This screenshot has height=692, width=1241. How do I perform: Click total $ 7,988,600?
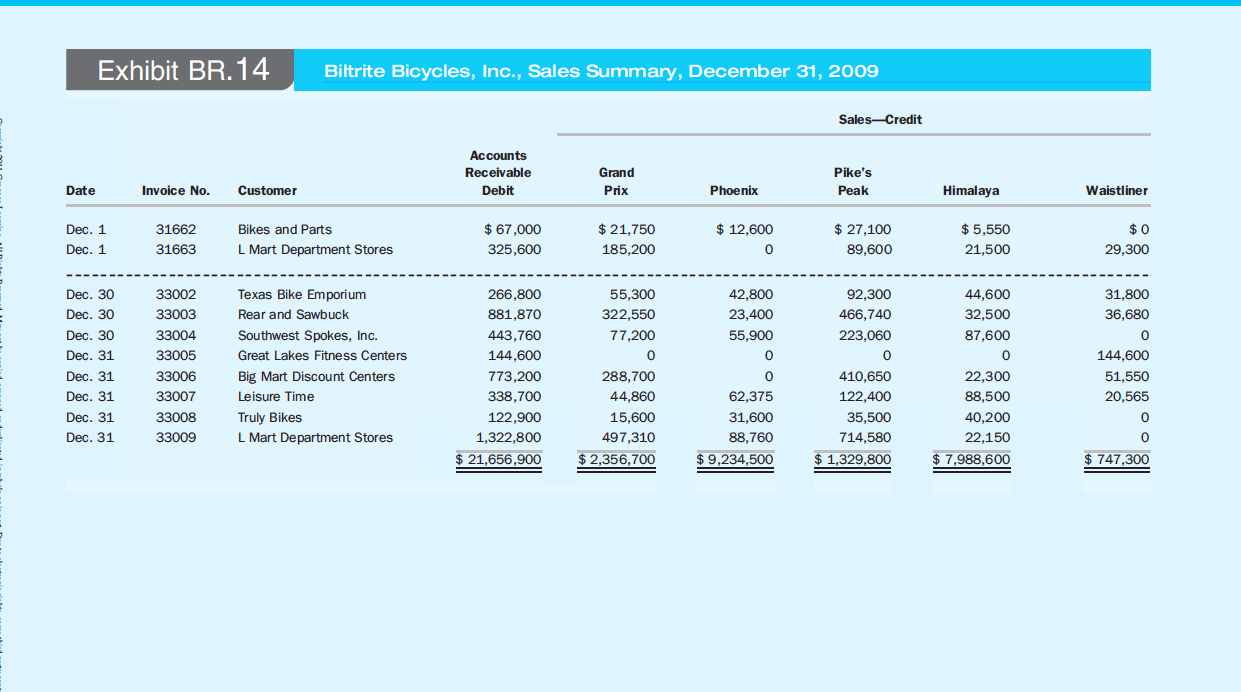click(972, 459)
